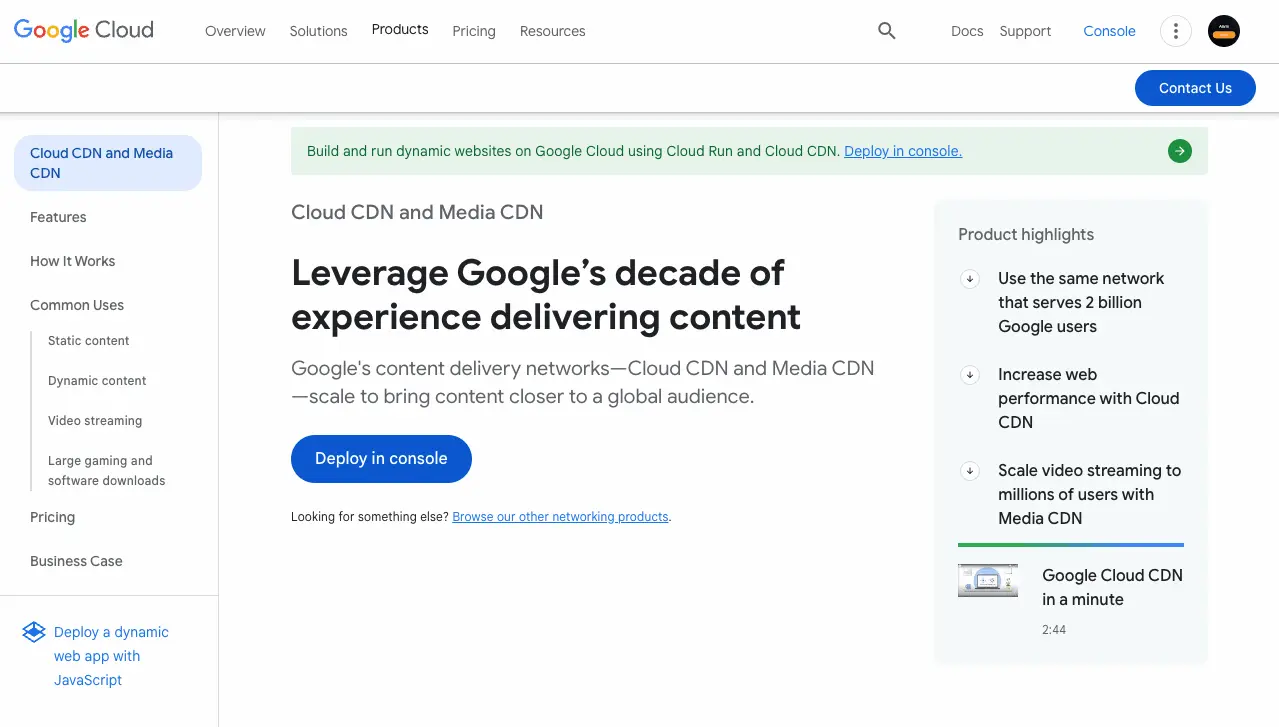The width and height of the screenshot is (1279, 727).
Task: Select Static content in sidebar
Action: point(89,341)
